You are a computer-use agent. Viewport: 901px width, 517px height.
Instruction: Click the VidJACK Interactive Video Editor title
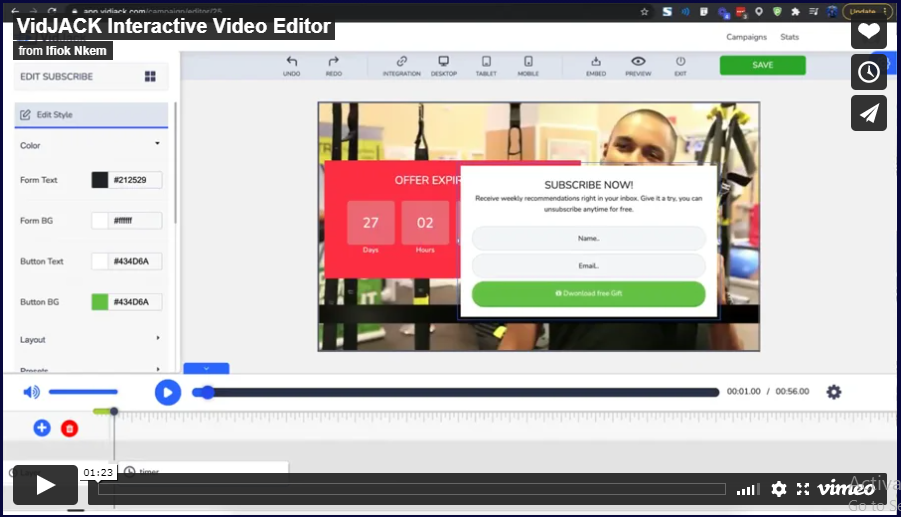[x=174, y=26]
